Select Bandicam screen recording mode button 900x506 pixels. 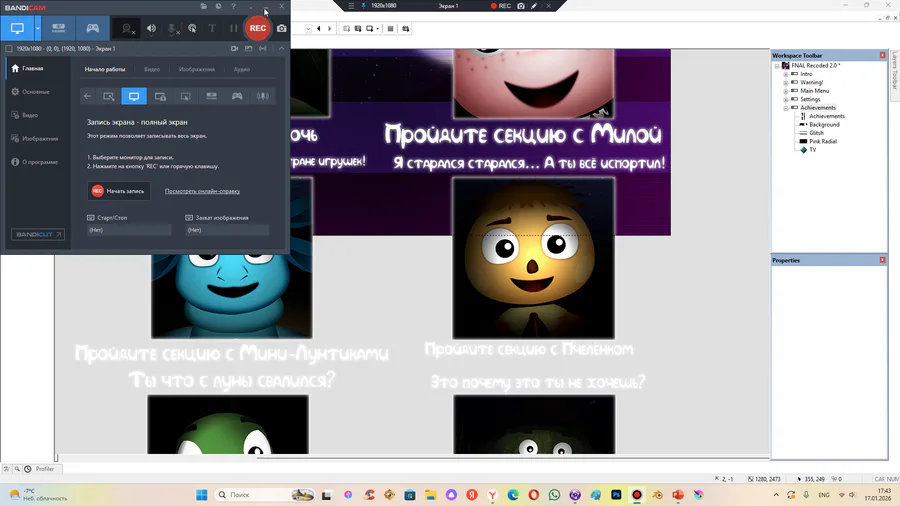[17, 28]
